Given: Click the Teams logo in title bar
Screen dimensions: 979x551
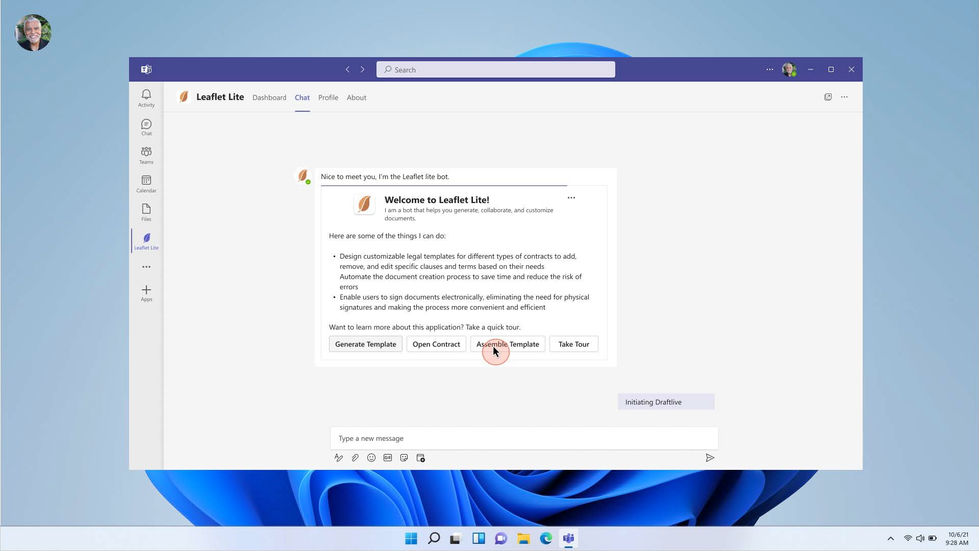Looking at the screenshot, I should [146, 69].
